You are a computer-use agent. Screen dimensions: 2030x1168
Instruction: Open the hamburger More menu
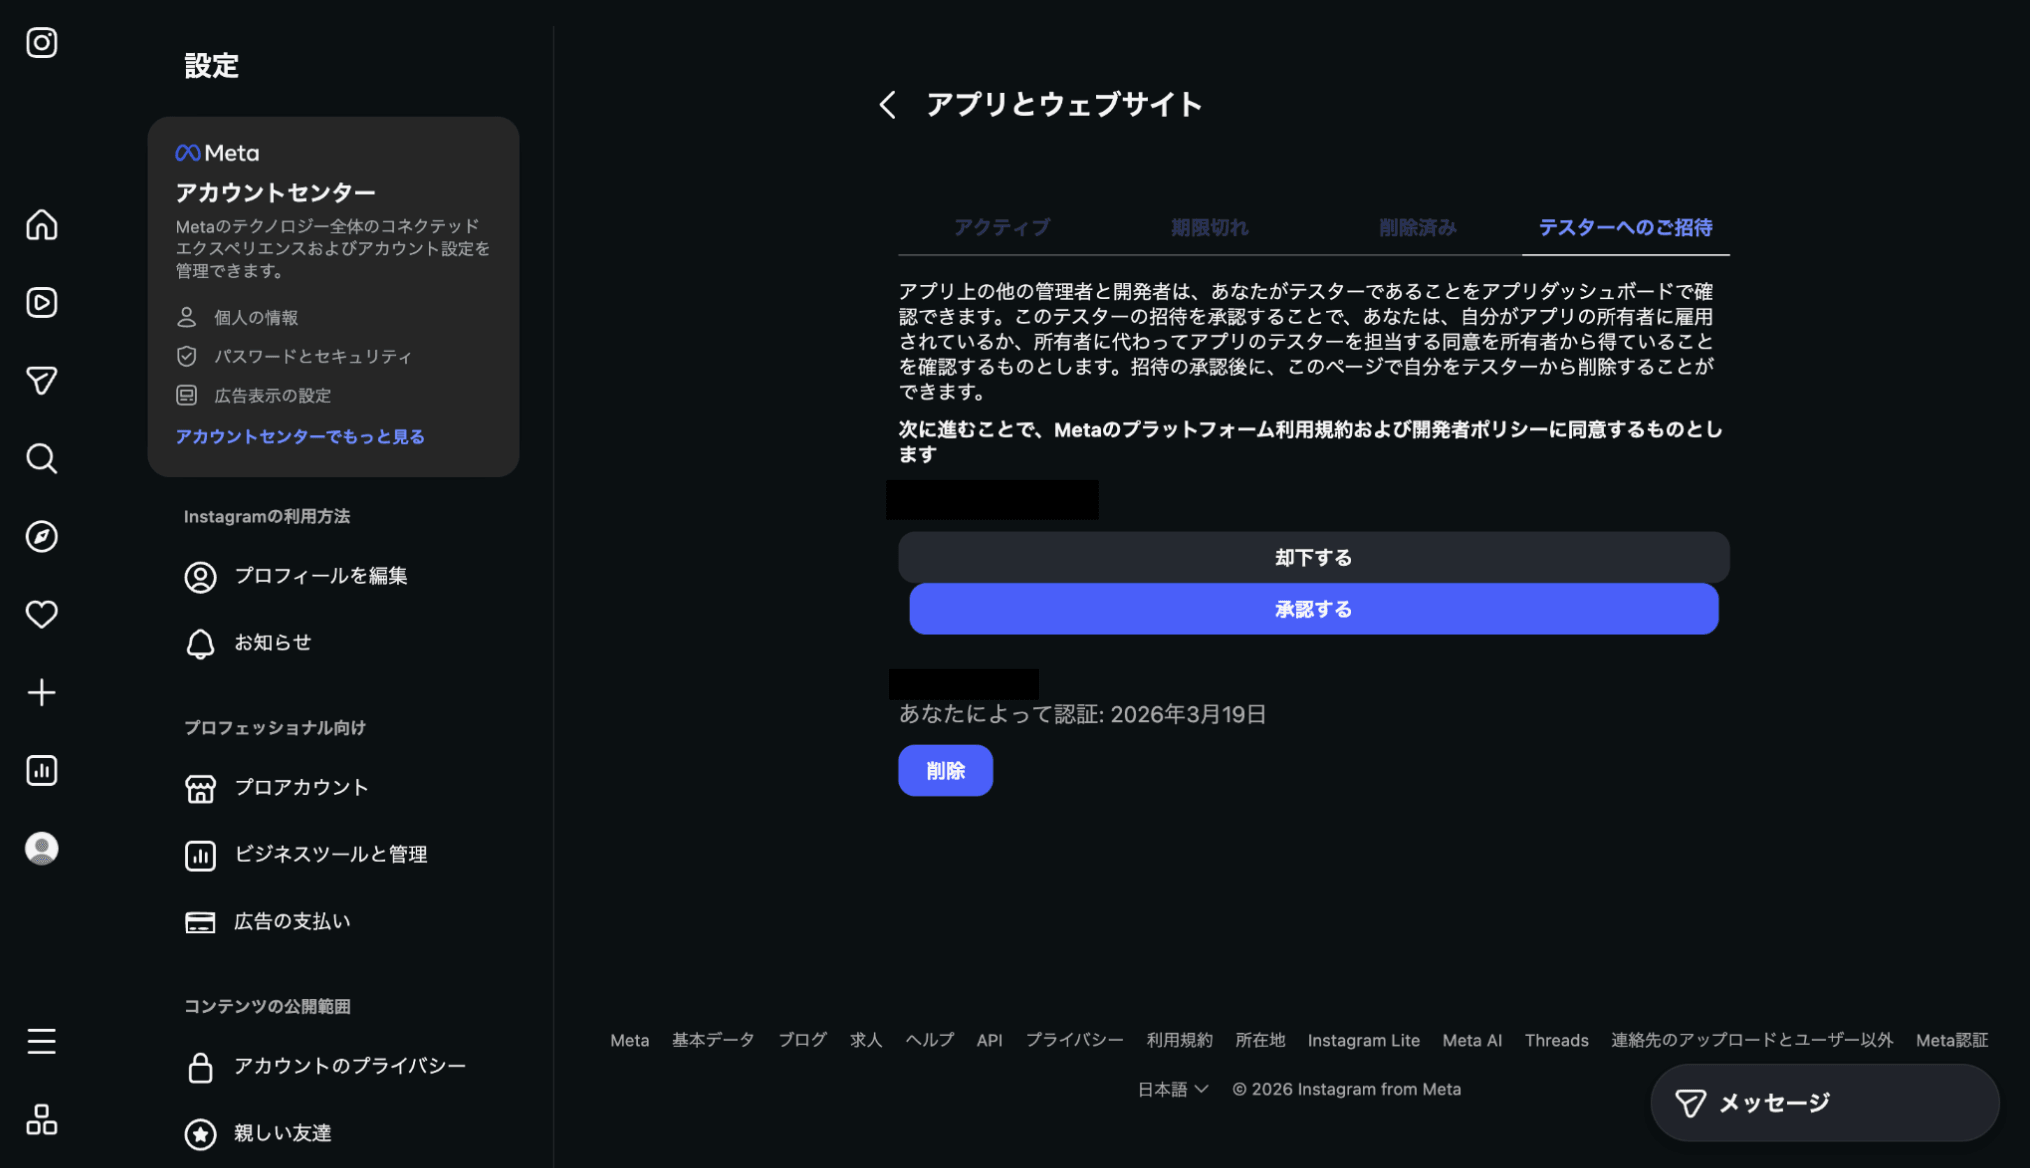[x=41, y=1041]
